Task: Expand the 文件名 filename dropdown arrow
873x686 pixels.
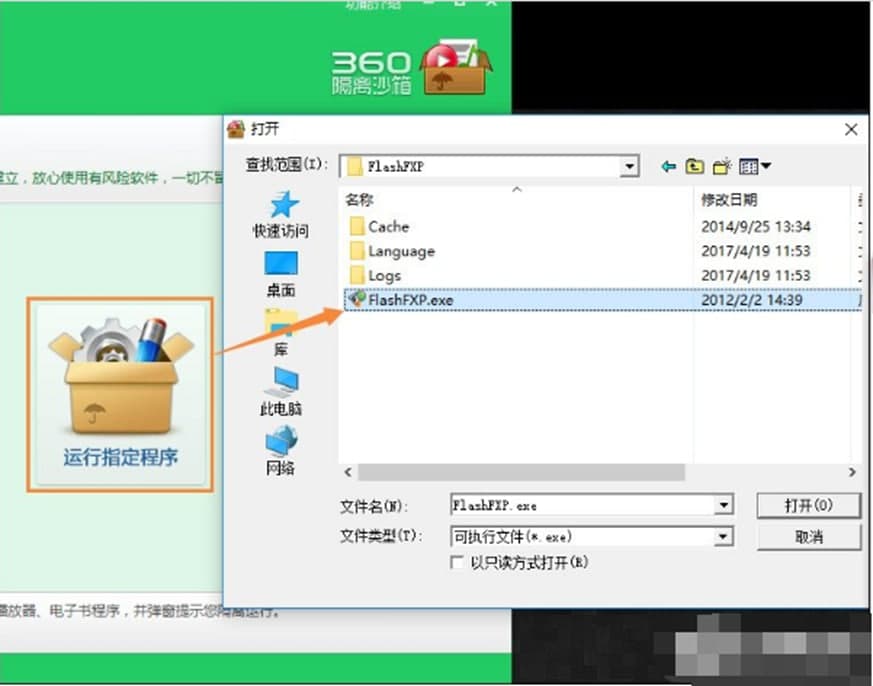Action: click(x=723, y=505)
